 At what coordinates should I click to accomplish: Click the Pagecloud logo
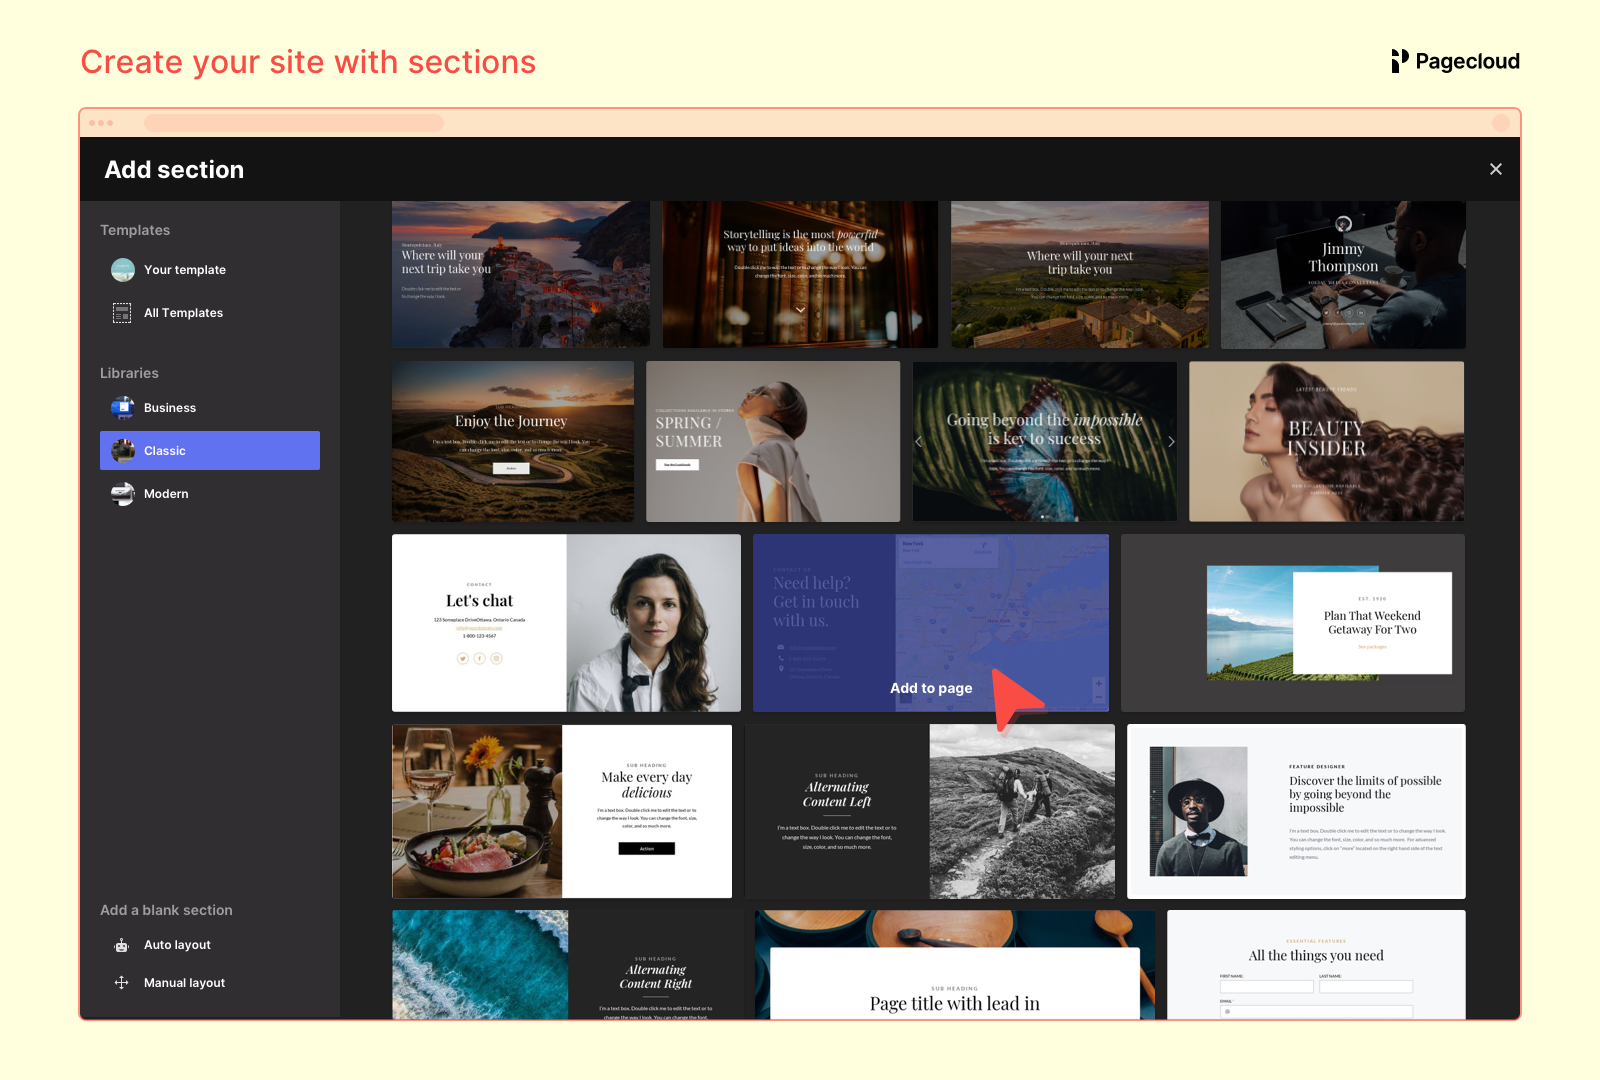[x=1455, y=61]
